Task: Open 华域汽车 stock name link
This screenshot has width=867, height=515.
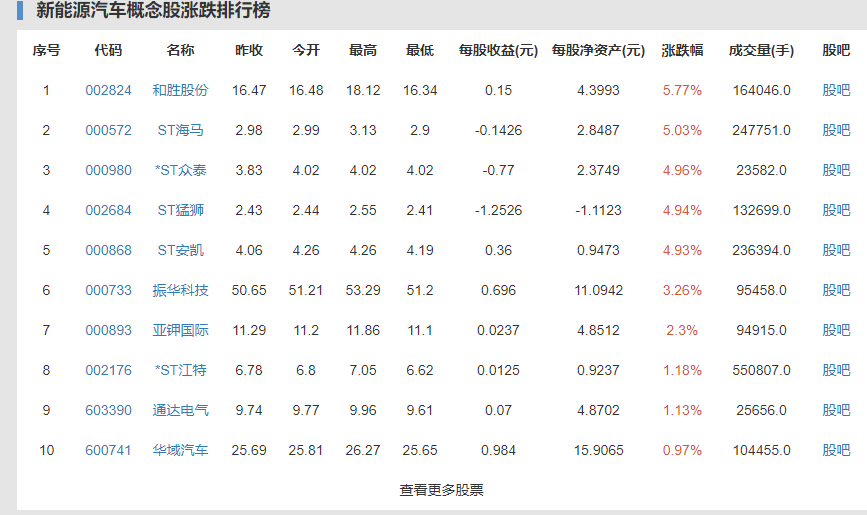Action: tap(180, 450)
